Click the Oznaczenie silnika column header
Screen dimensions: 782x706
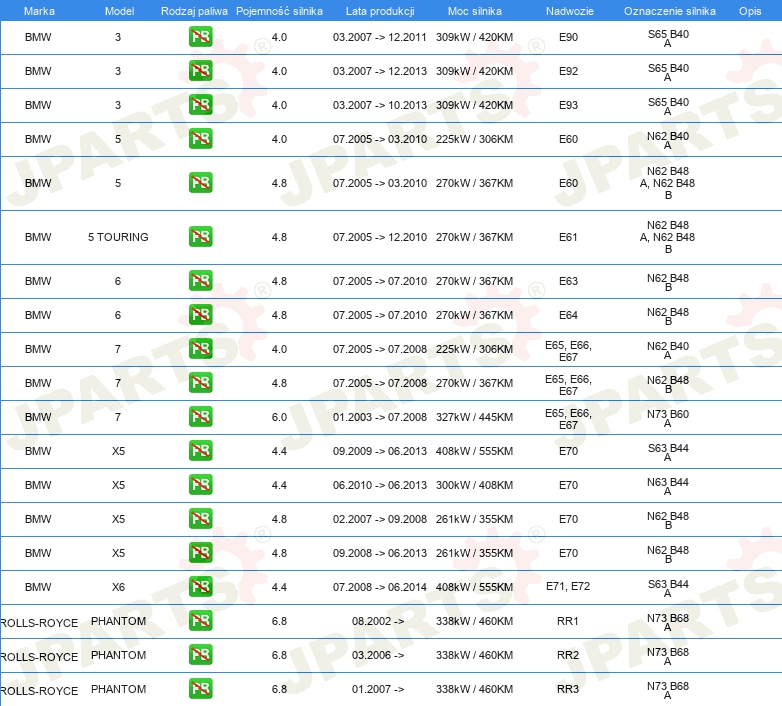669,10
